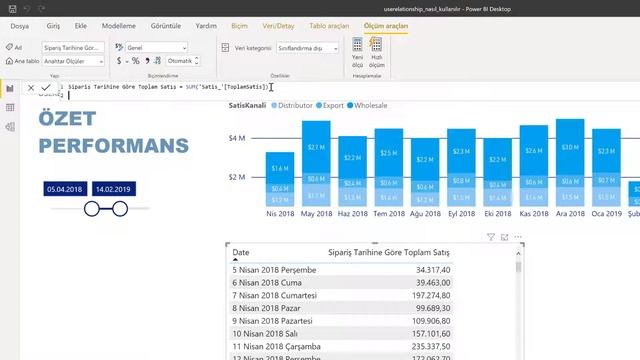Toggle thousands separator comma icon
This screenshot has height=360, width=640.
coord(147,61)
